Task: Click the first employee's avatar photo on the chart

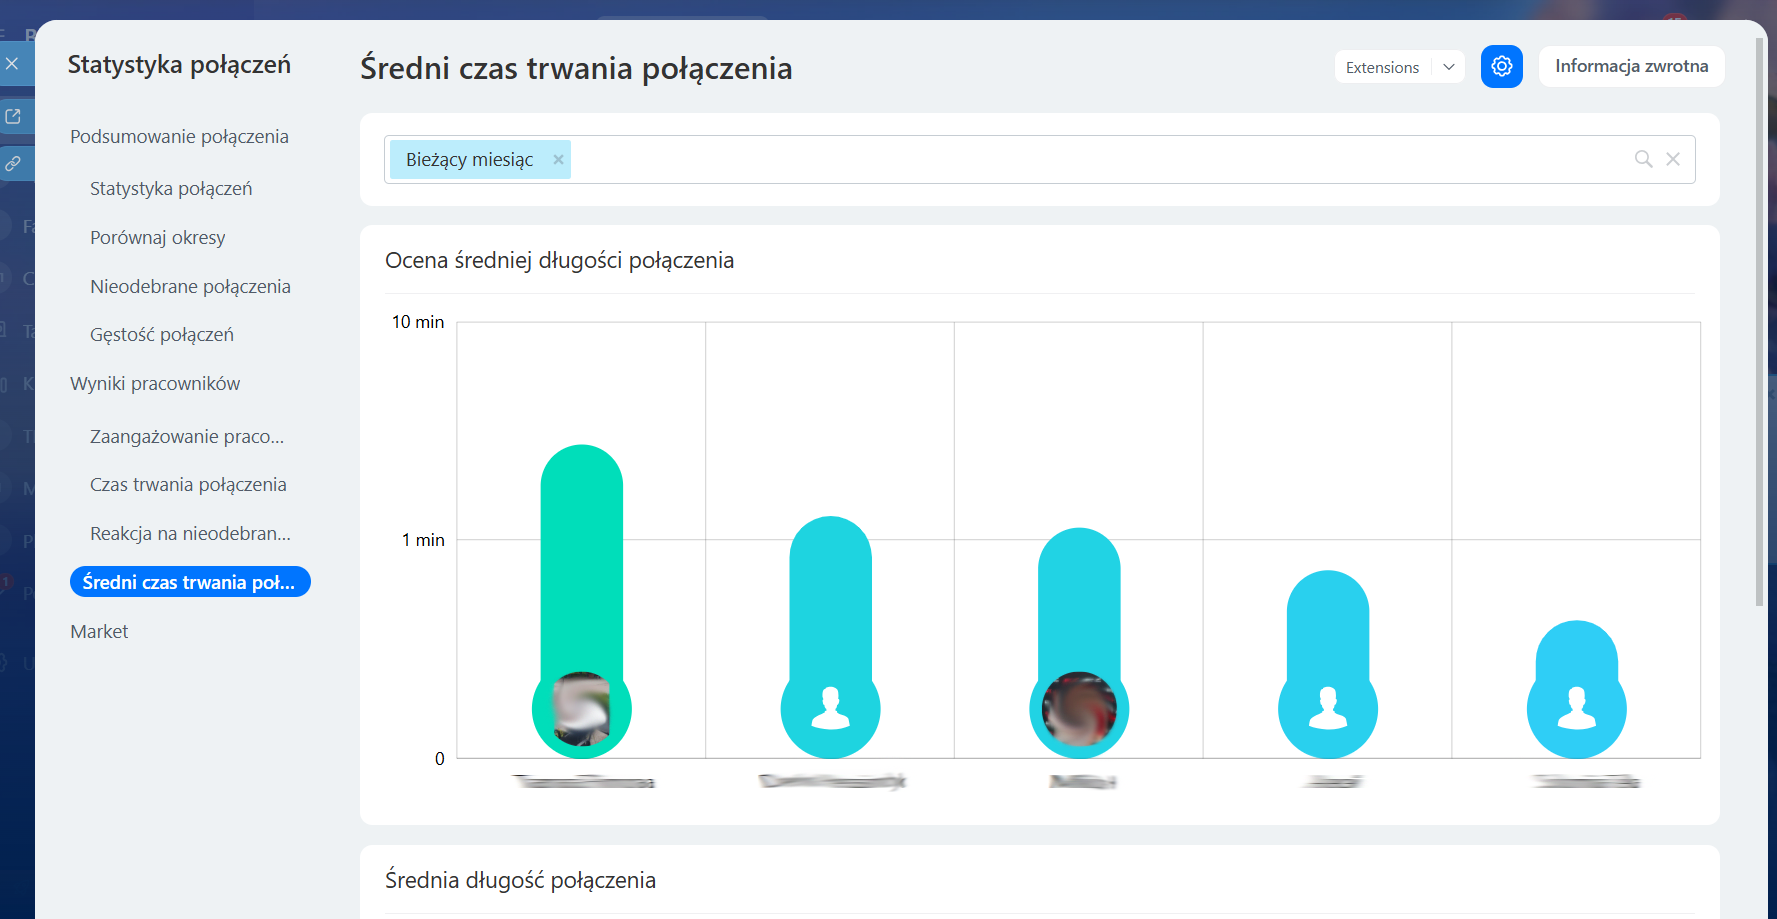Action: pos(581,708)
